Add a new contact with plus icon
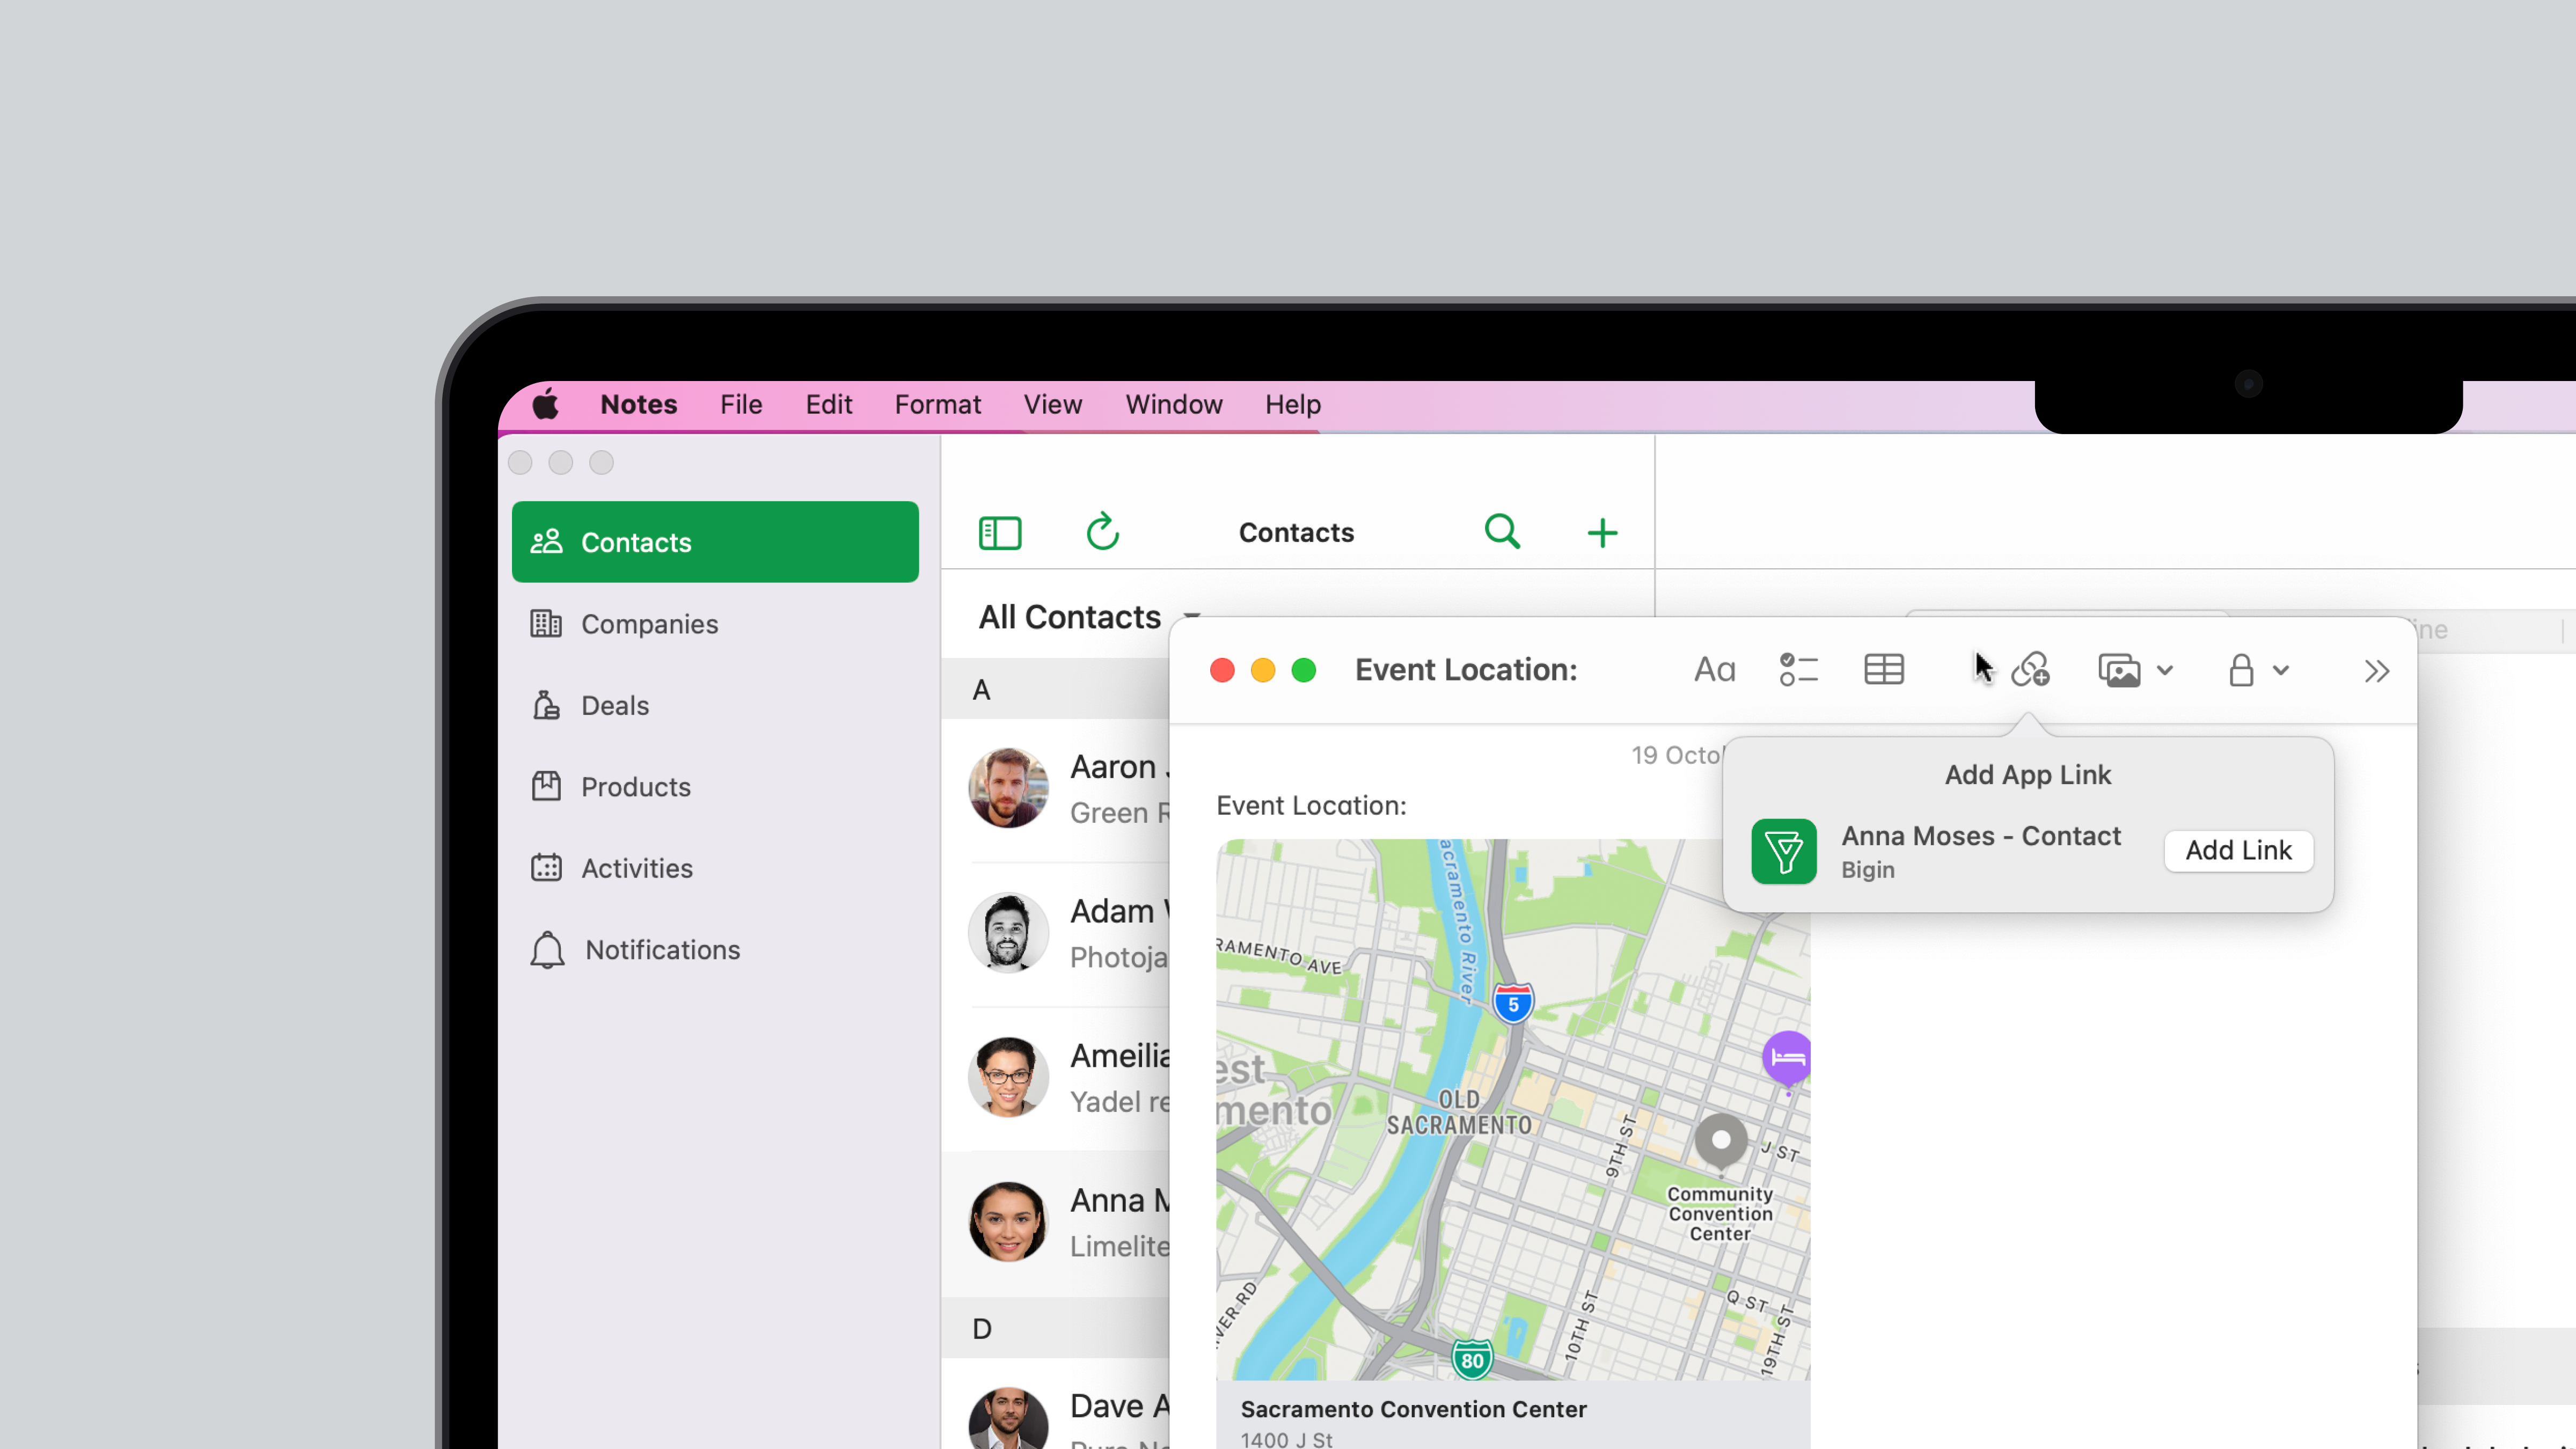The width and height of the screenshot is (2576, 1449). (x=1602, y=533)
